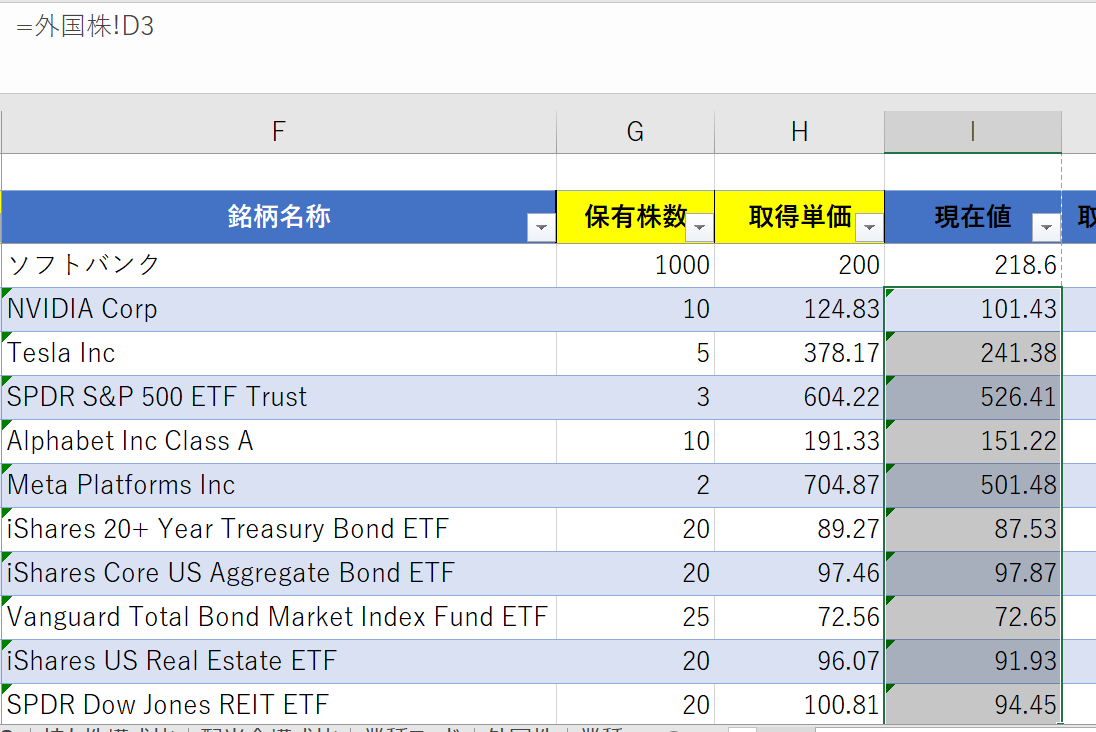Viewport: 1096px width, 732px height.
Task: Click share count 20 in iShares US Real Estate row
Action: pyautogui.click(x=635, y=661)
